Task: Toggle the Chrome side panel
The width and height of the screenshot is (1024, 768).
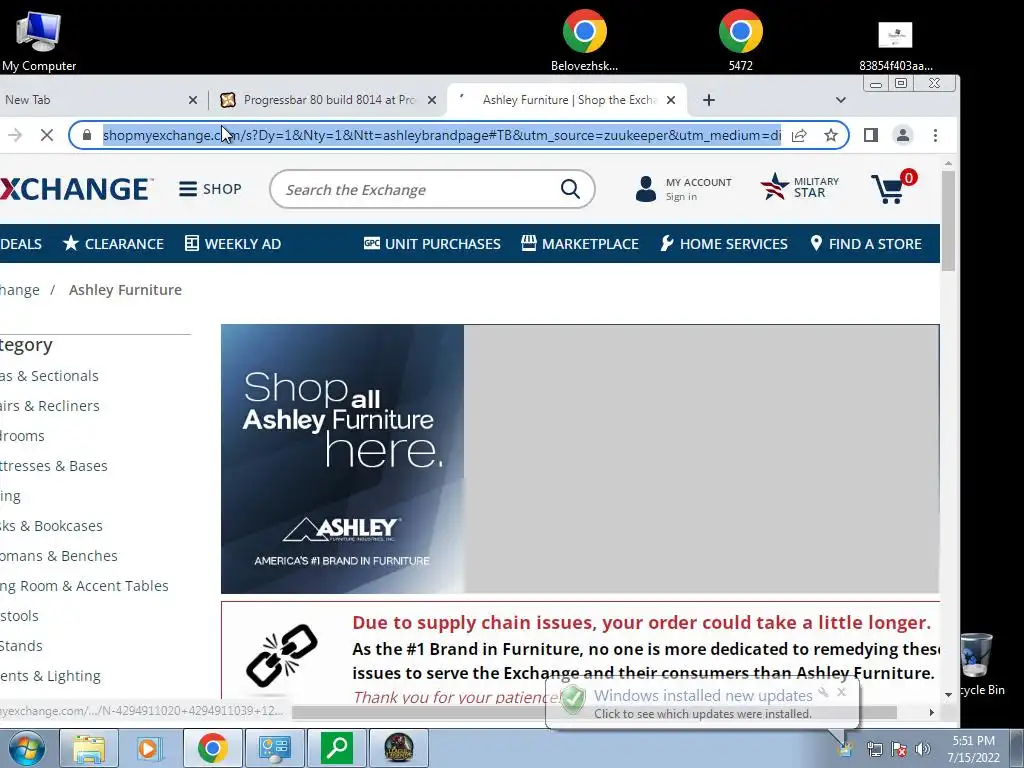Action: pyautogui.click(x=871, y=135)
